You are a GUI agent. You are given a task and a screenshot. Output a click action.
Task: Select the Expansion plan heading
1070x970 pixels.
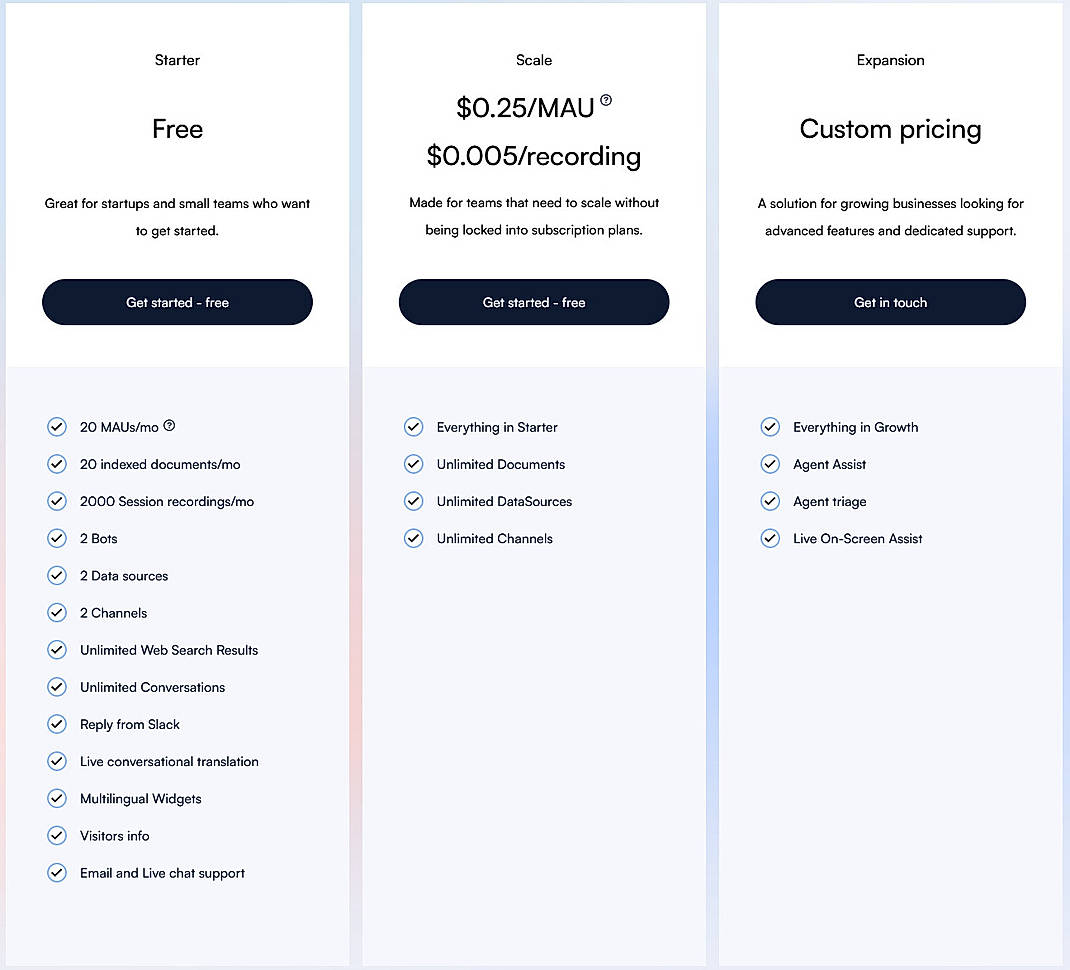coord(890,60)
